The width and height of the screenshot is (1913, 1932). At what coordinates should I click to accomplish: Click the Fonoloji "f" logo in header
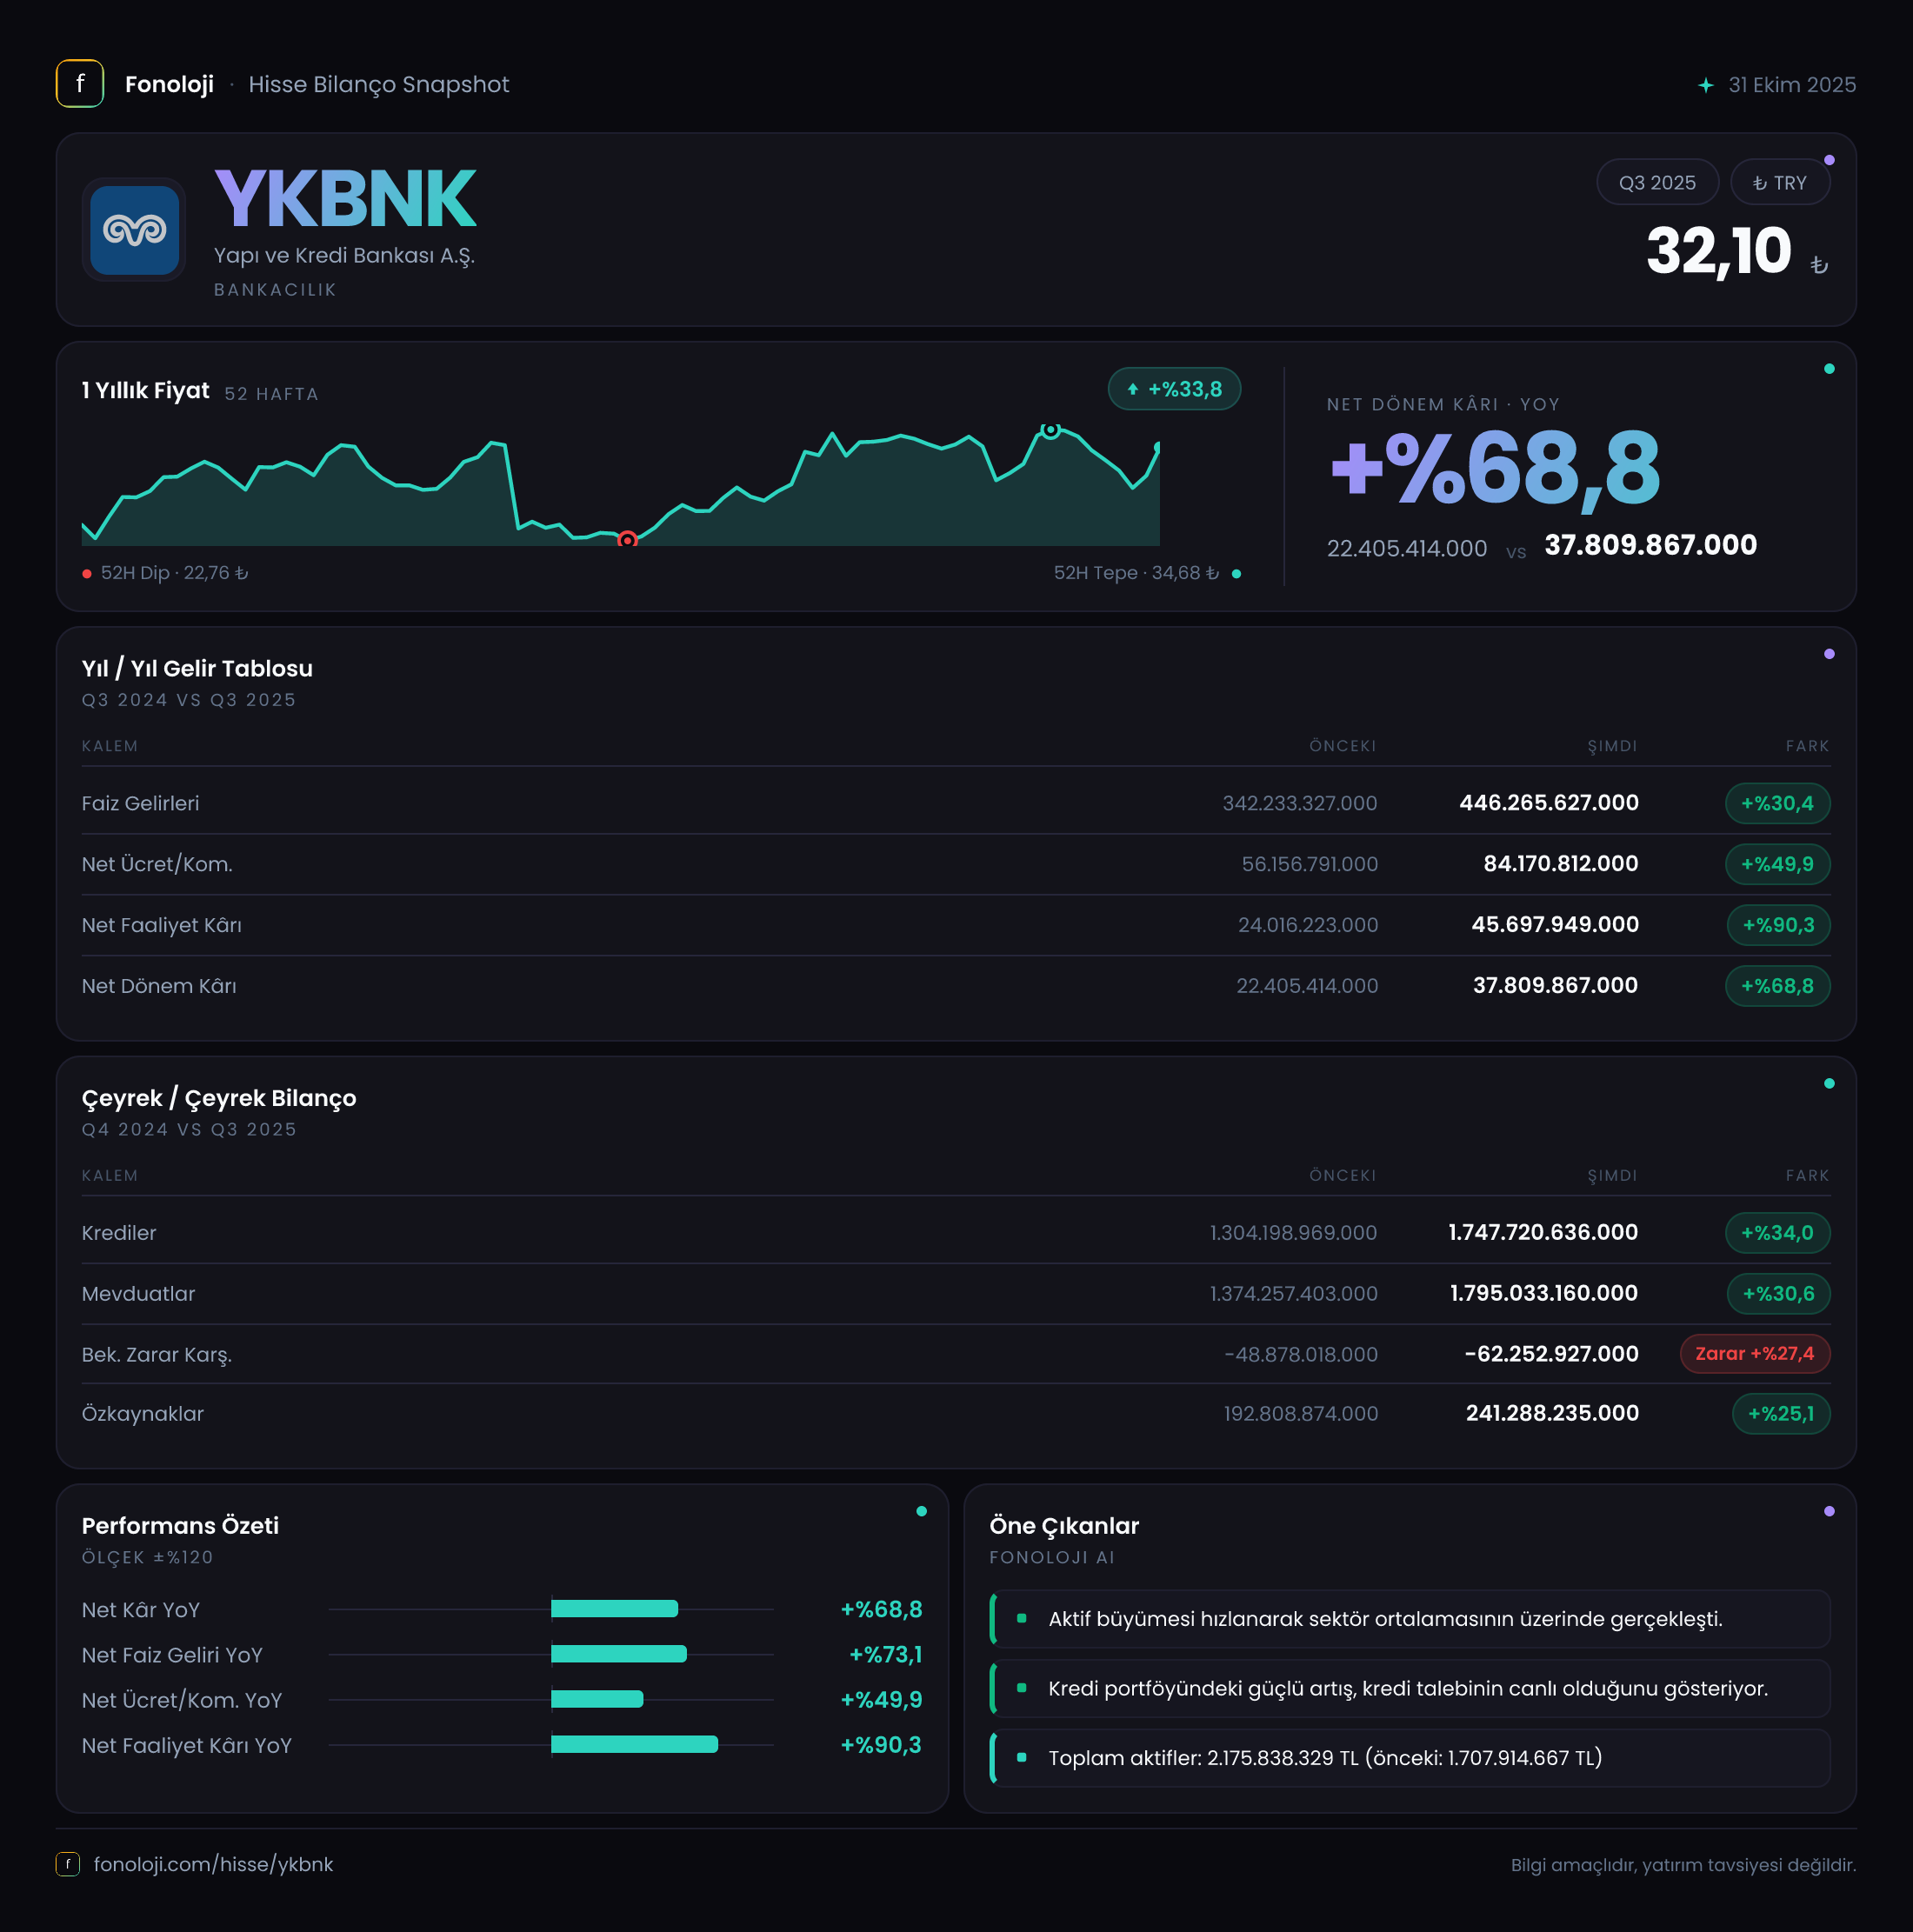pyautogui.click(x=80, y=84)
